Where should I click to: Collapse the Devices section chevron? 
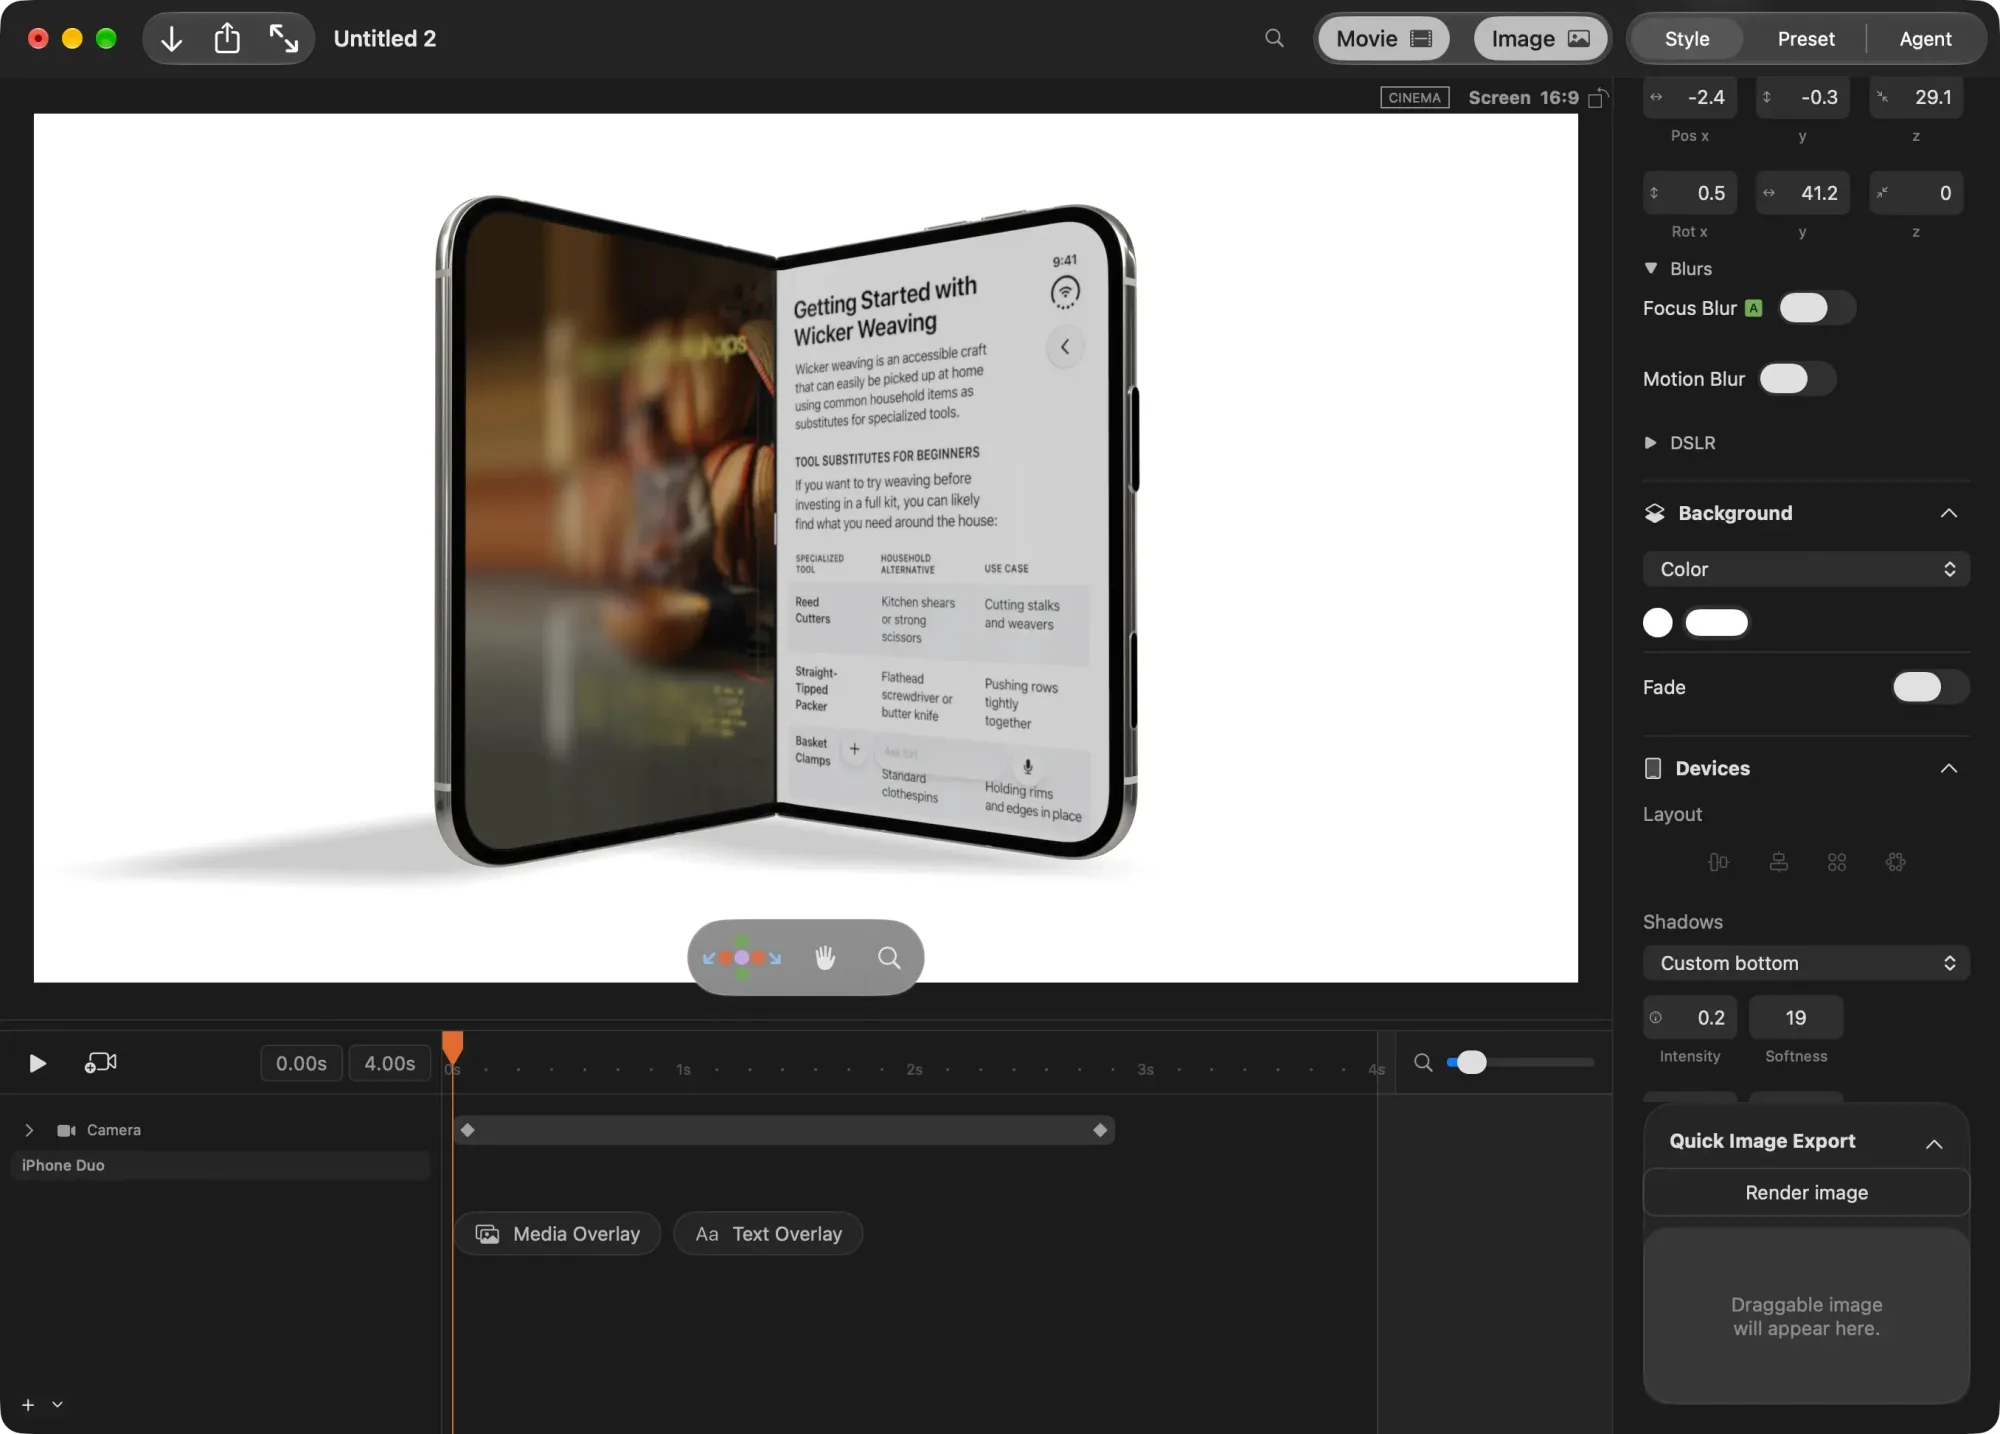coord(1949,768)
